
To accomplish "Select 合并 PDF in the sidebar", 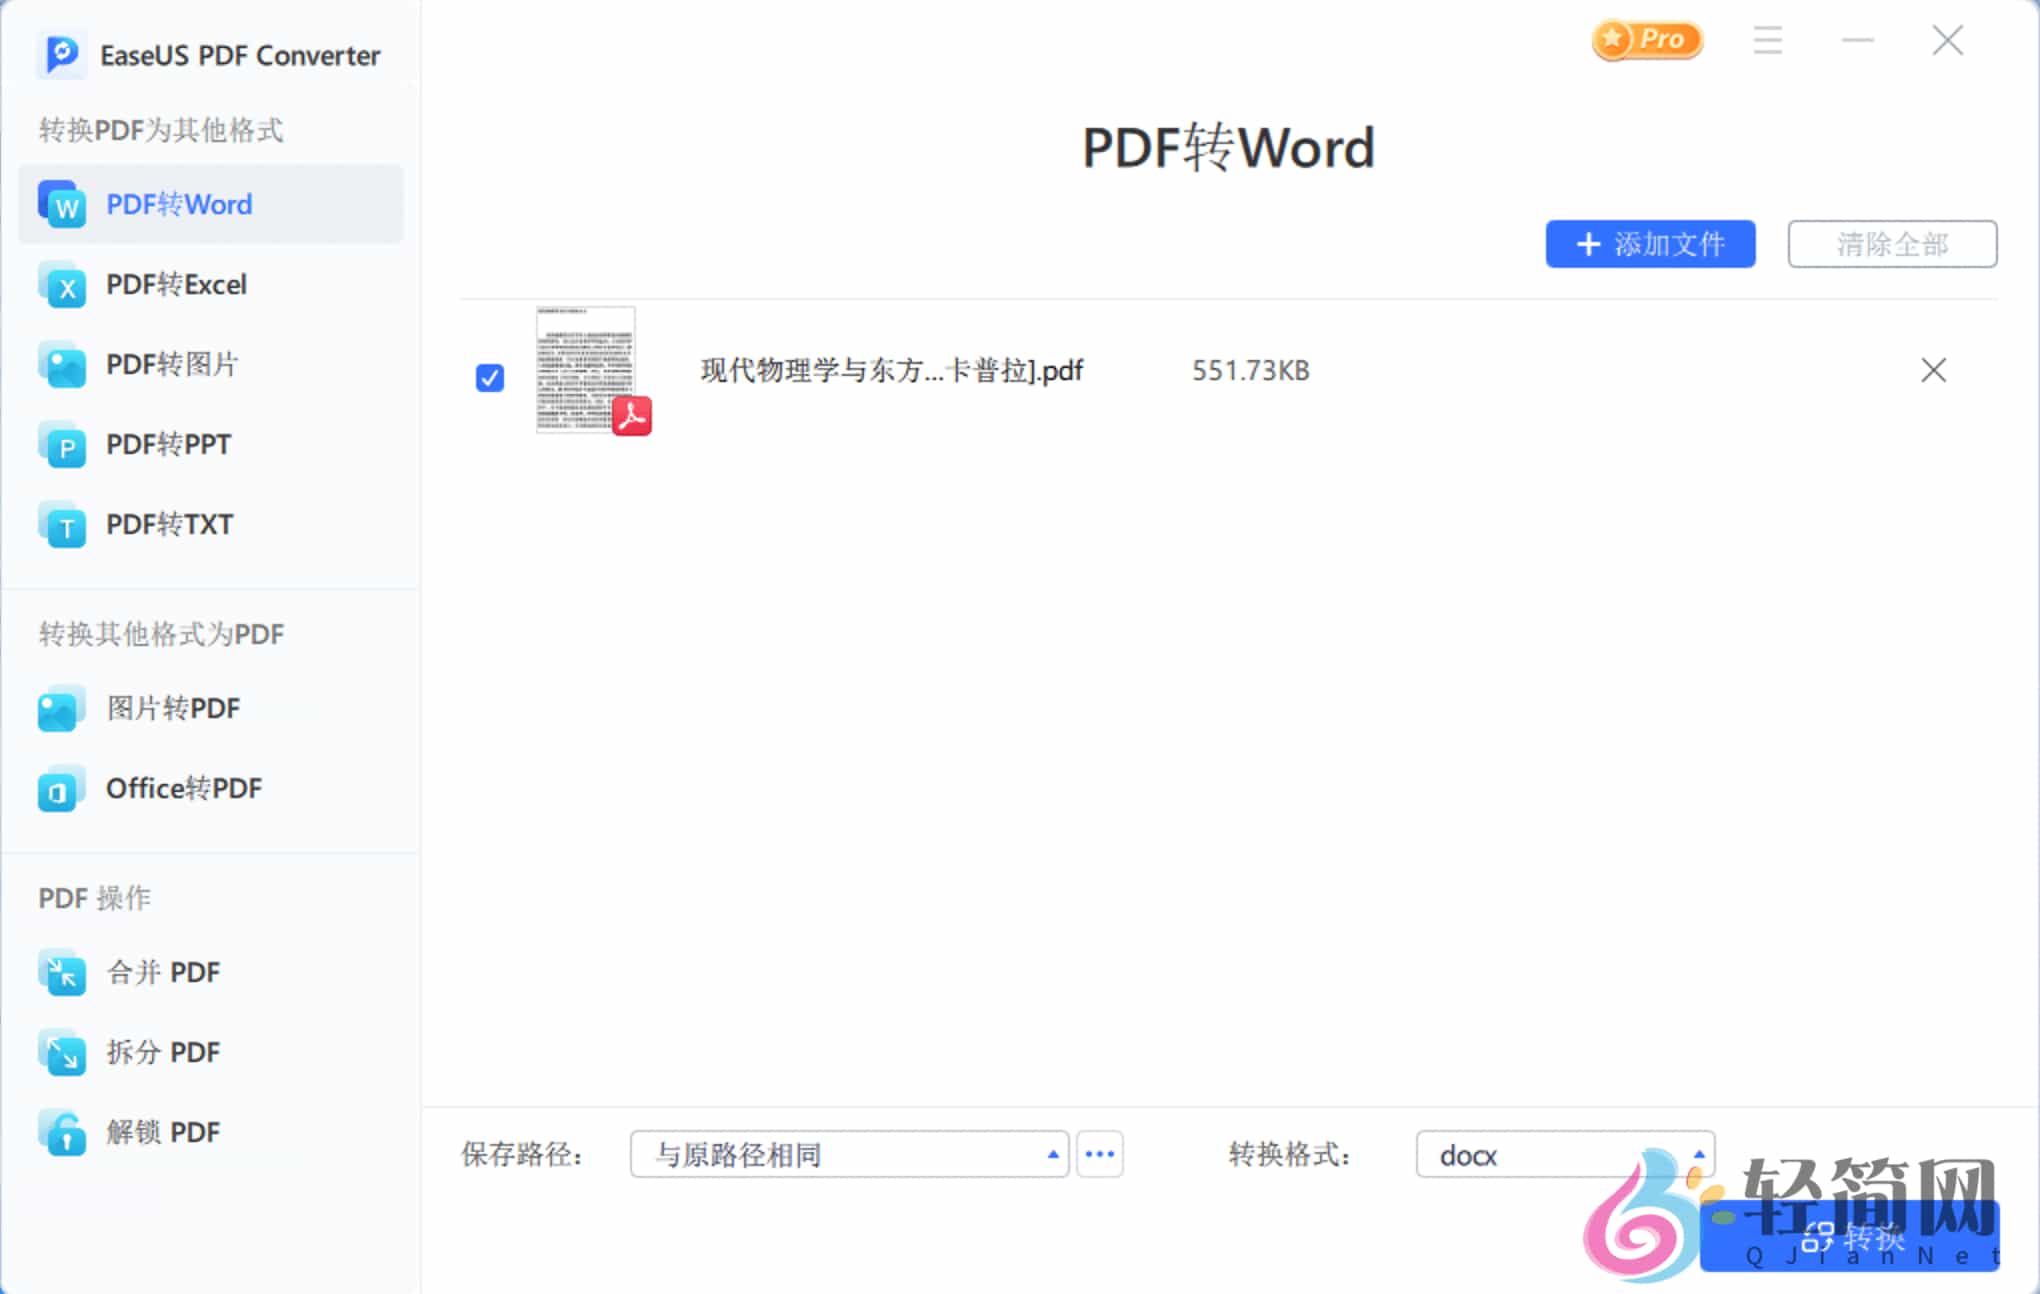I will pos(211,972).
